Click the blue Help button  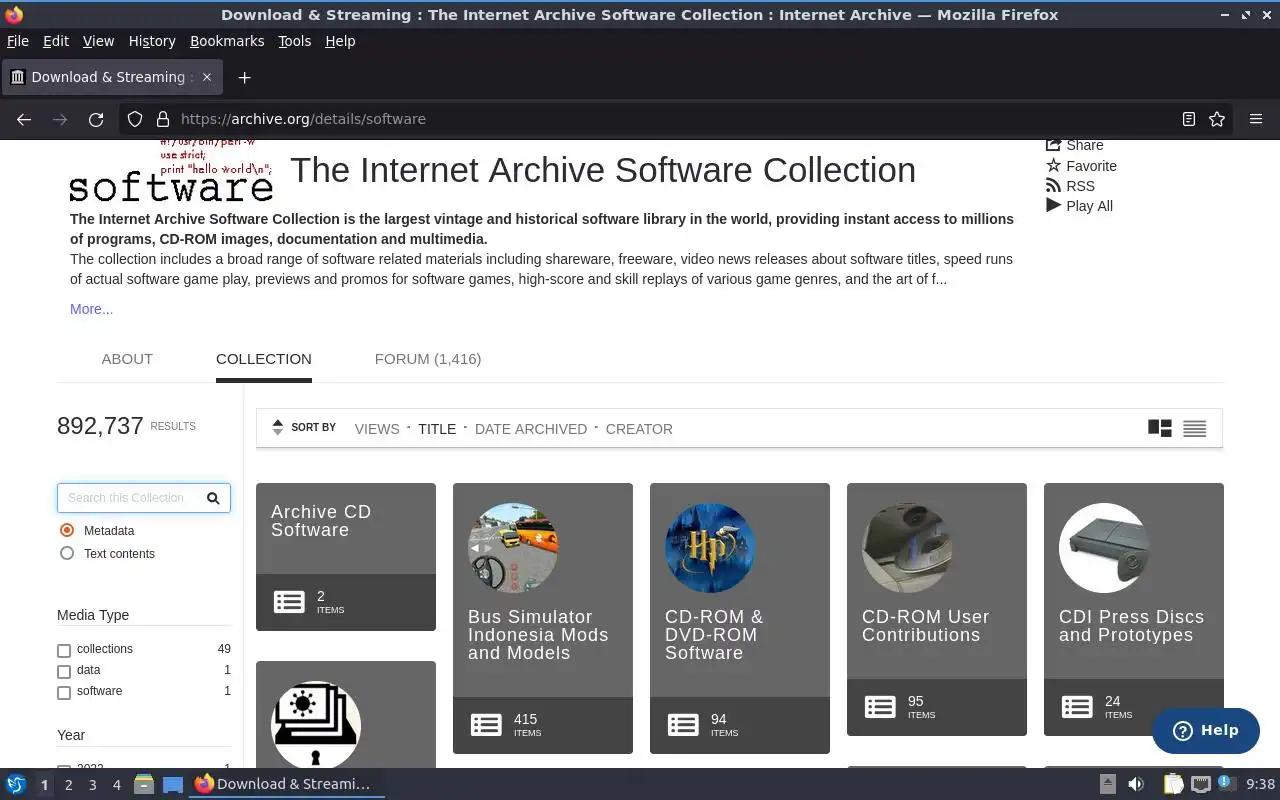point(1205,730)
